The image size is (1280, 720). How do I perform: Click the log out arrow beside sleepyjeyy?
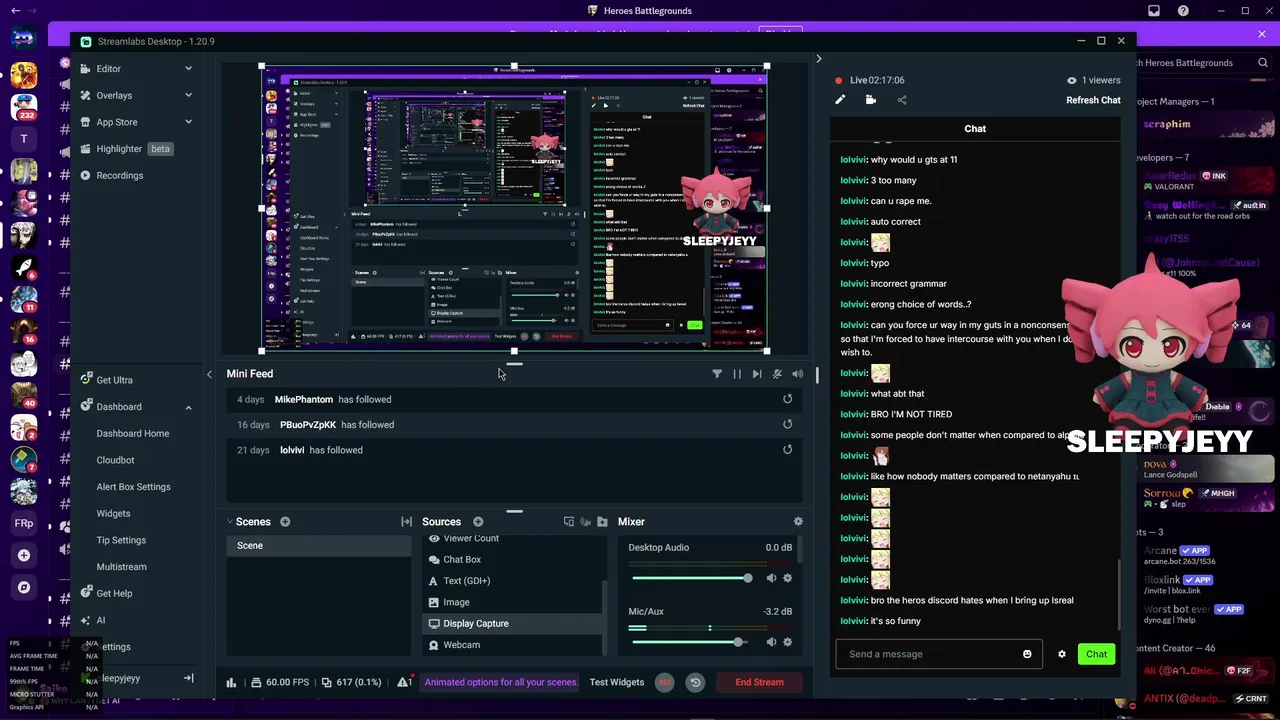[188, 678]
